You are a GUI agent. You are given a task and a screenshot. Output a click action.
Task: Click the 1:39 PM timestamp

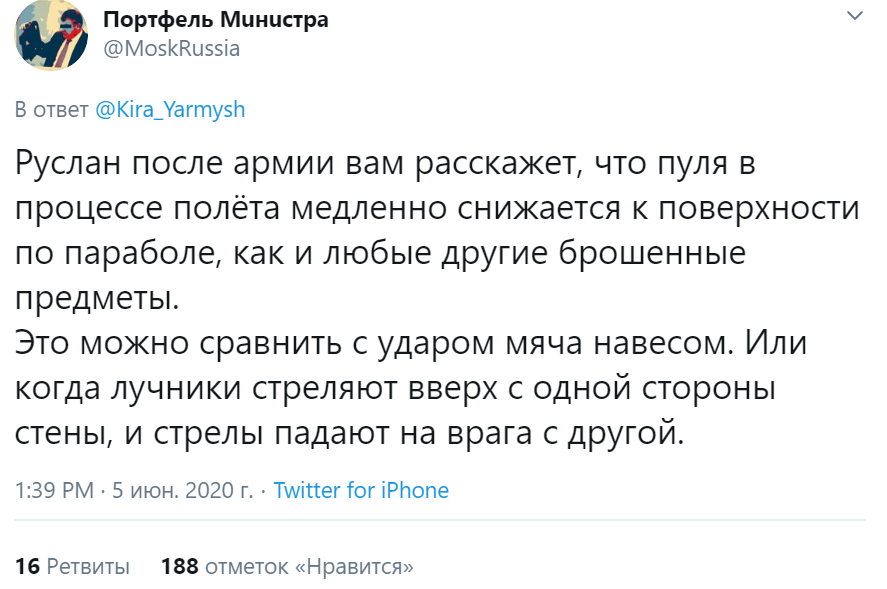(55, 491)
